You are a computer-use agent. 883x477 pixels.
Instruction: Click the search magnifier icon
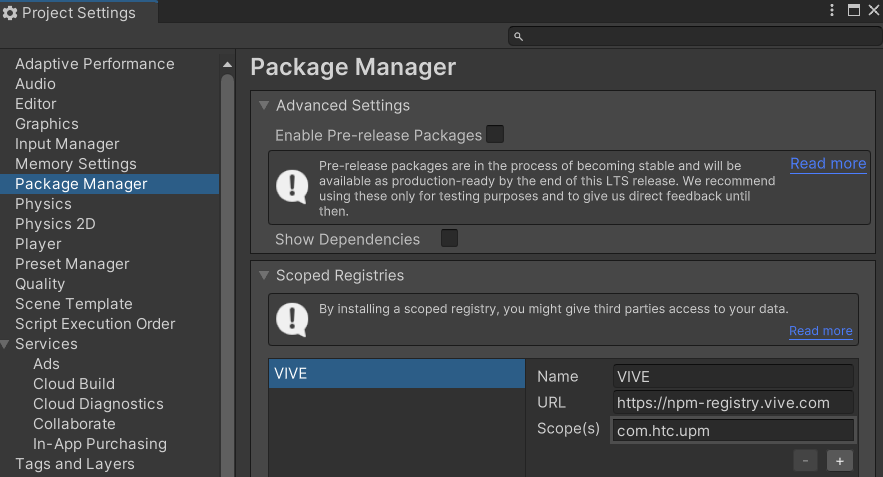tap(518, 36)
